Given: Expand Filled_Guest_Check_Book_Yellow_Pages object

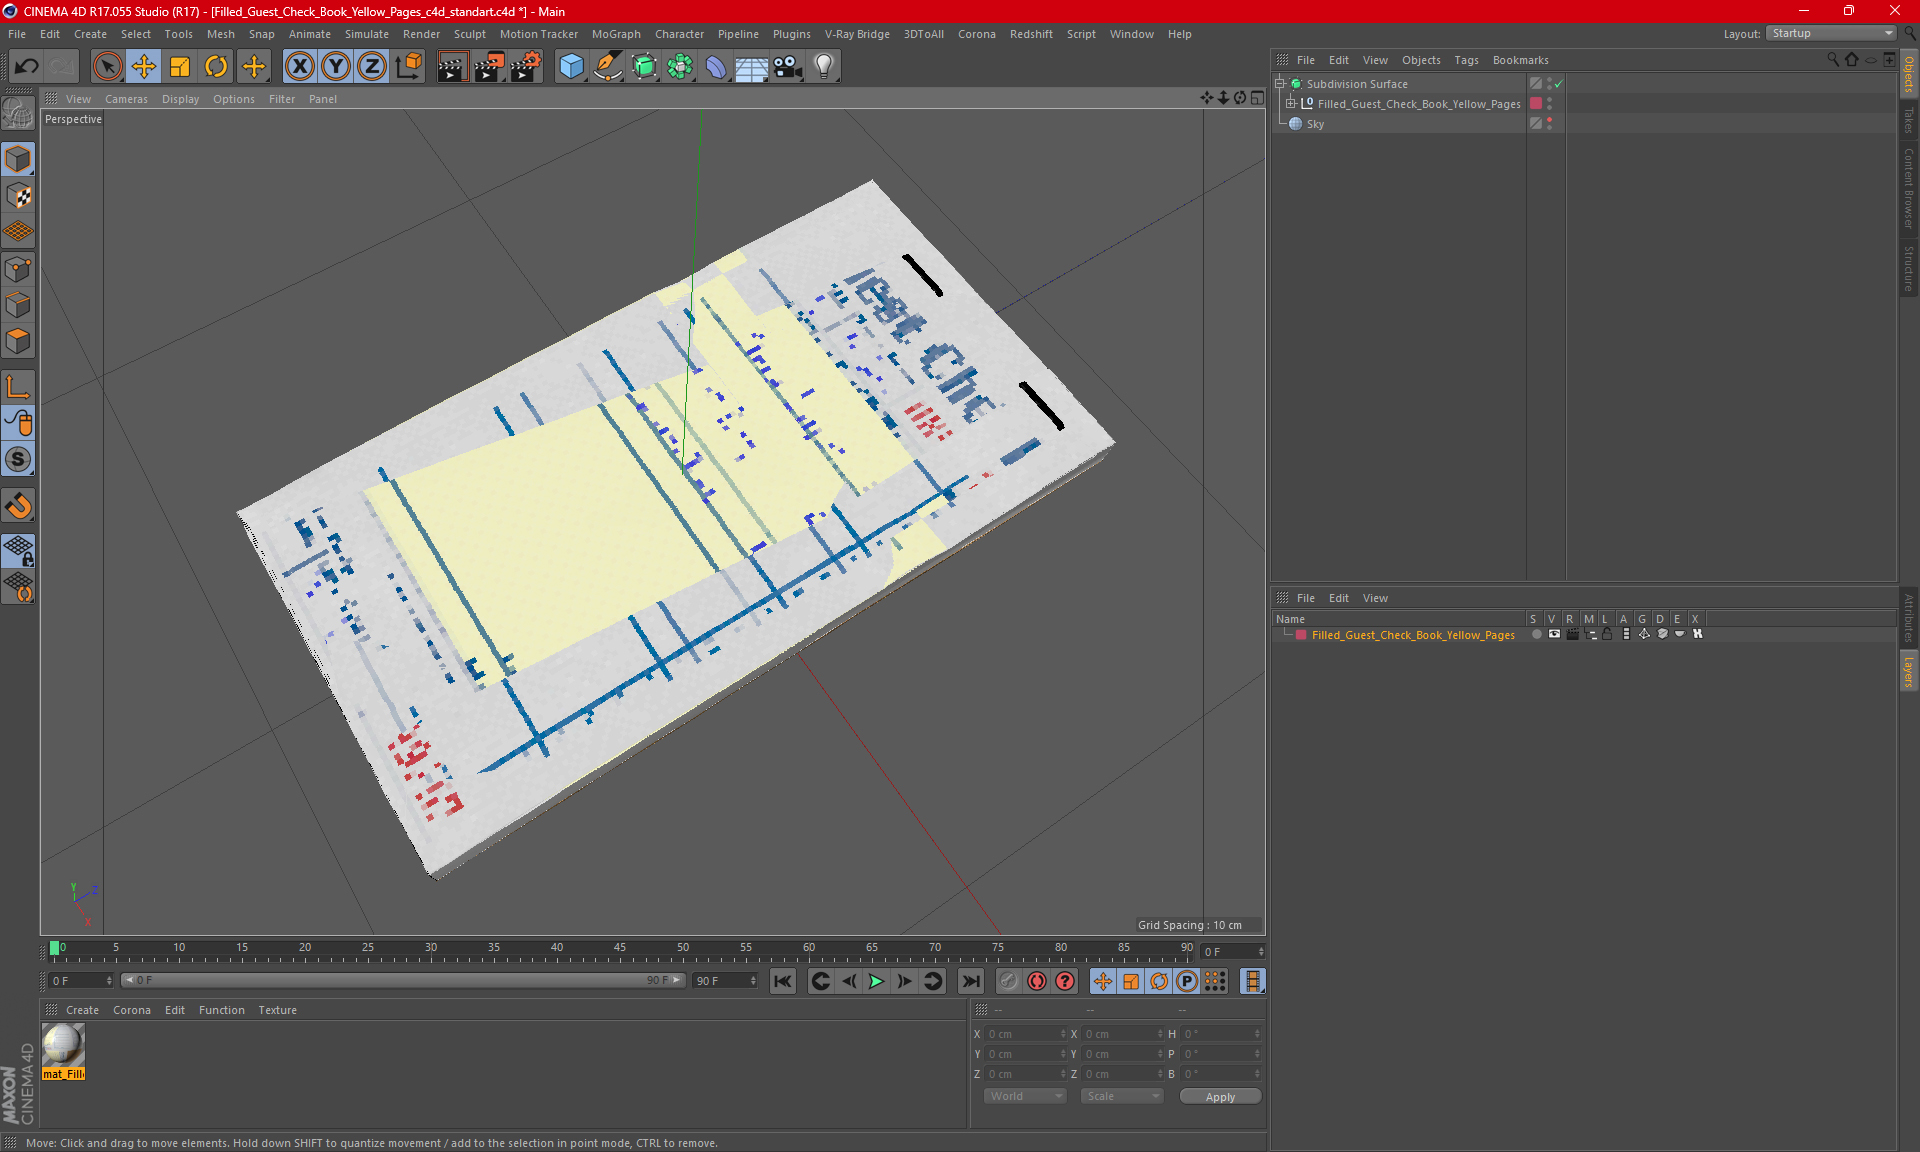Looking at the screenshot, I should (1291, 104).
